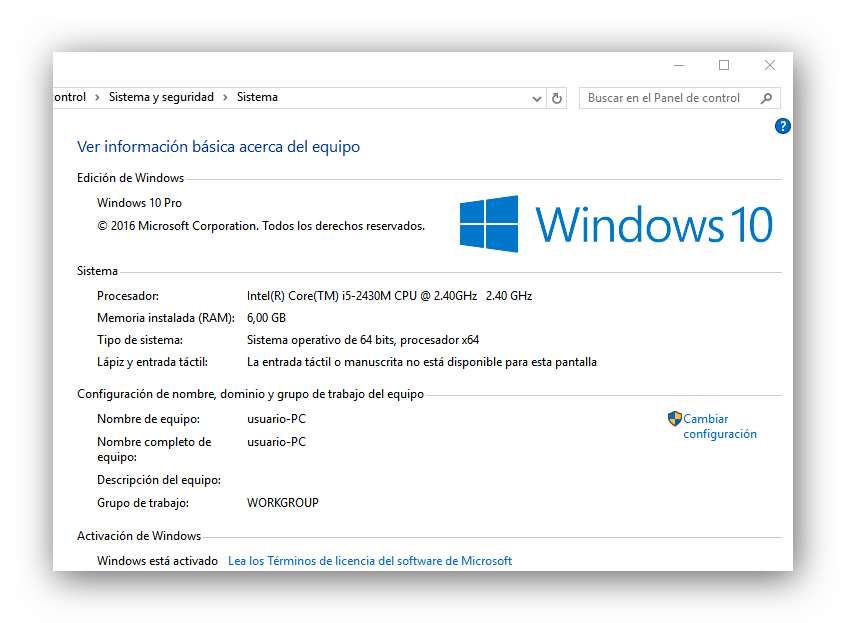Click the 'WORKGROUP' workgroup value
Viewport: 846px width, 623px height.
click(283, 503)
